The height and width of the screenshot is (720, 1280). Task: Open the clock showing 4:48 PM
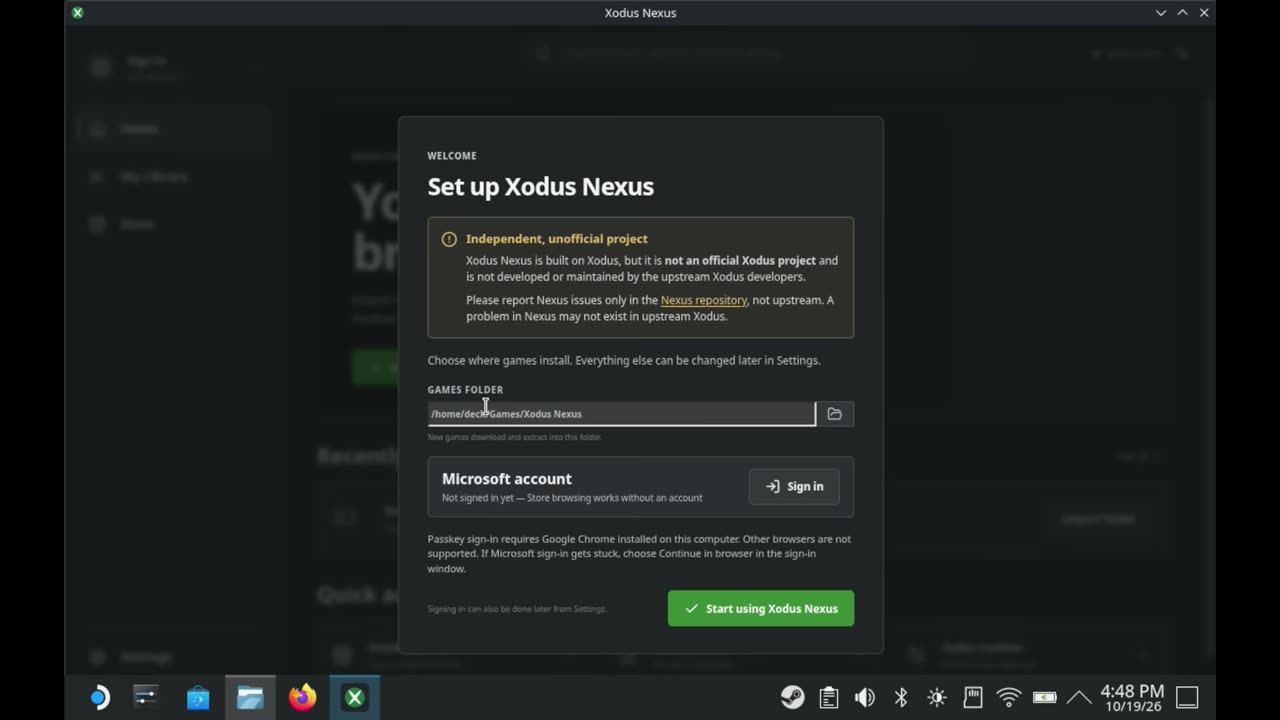click(x=1132, y=697)
